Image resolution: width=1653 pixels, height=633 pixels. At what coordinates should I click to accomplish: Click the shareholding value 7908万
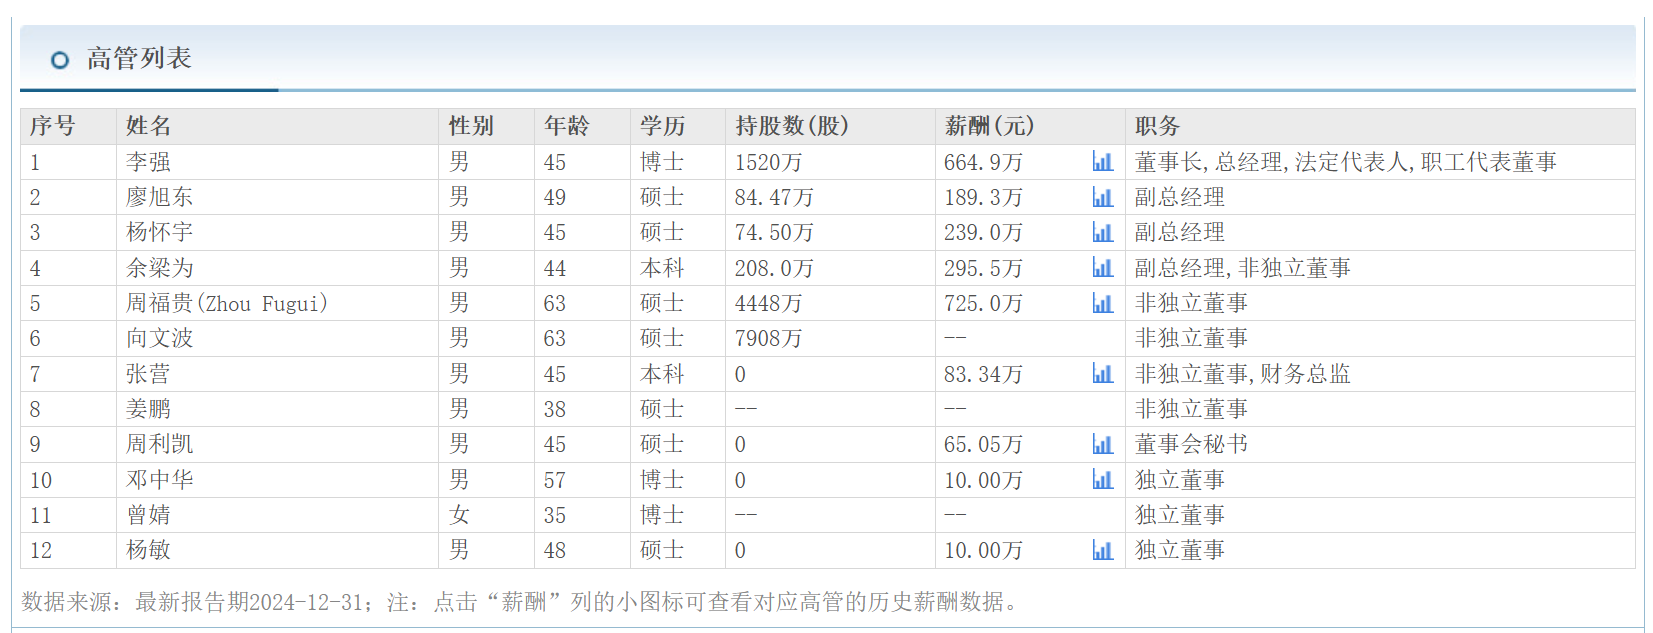coord(769,338)
